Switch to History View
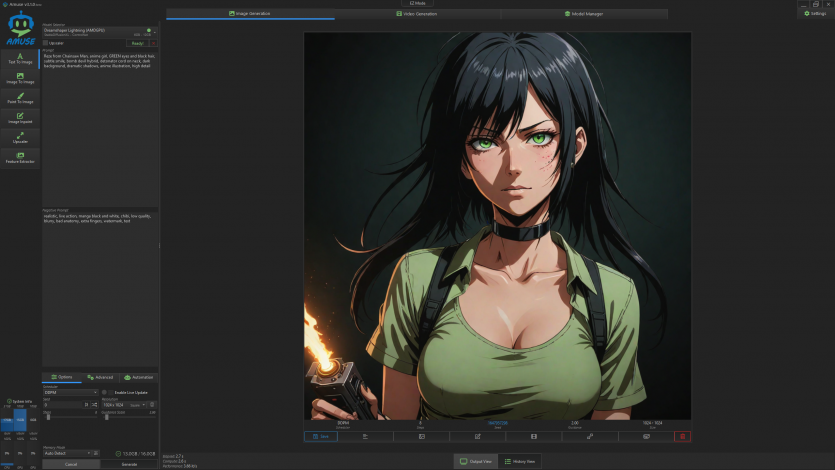 point(520,461)
